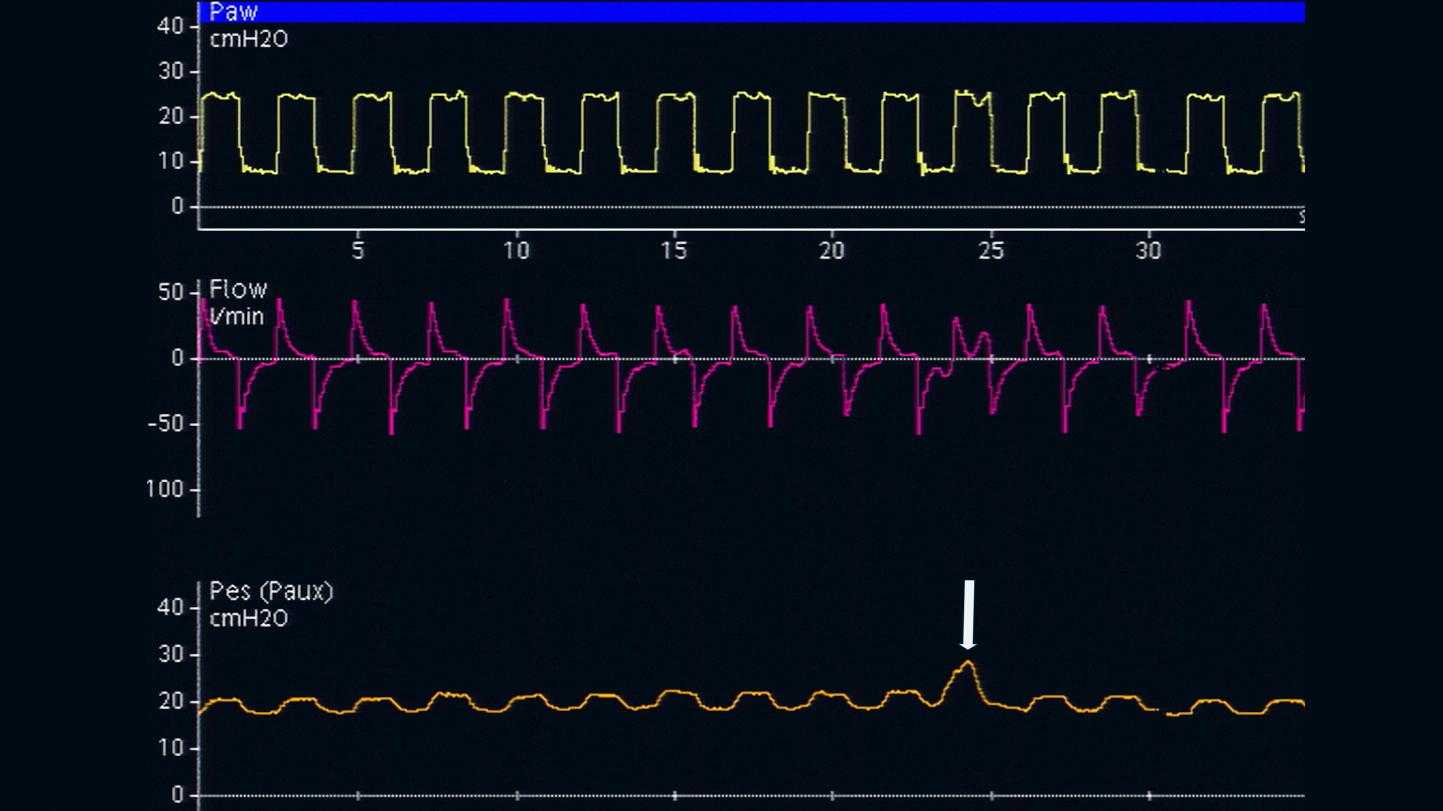Click the 10 value on Paw axis

click(170, 162)
